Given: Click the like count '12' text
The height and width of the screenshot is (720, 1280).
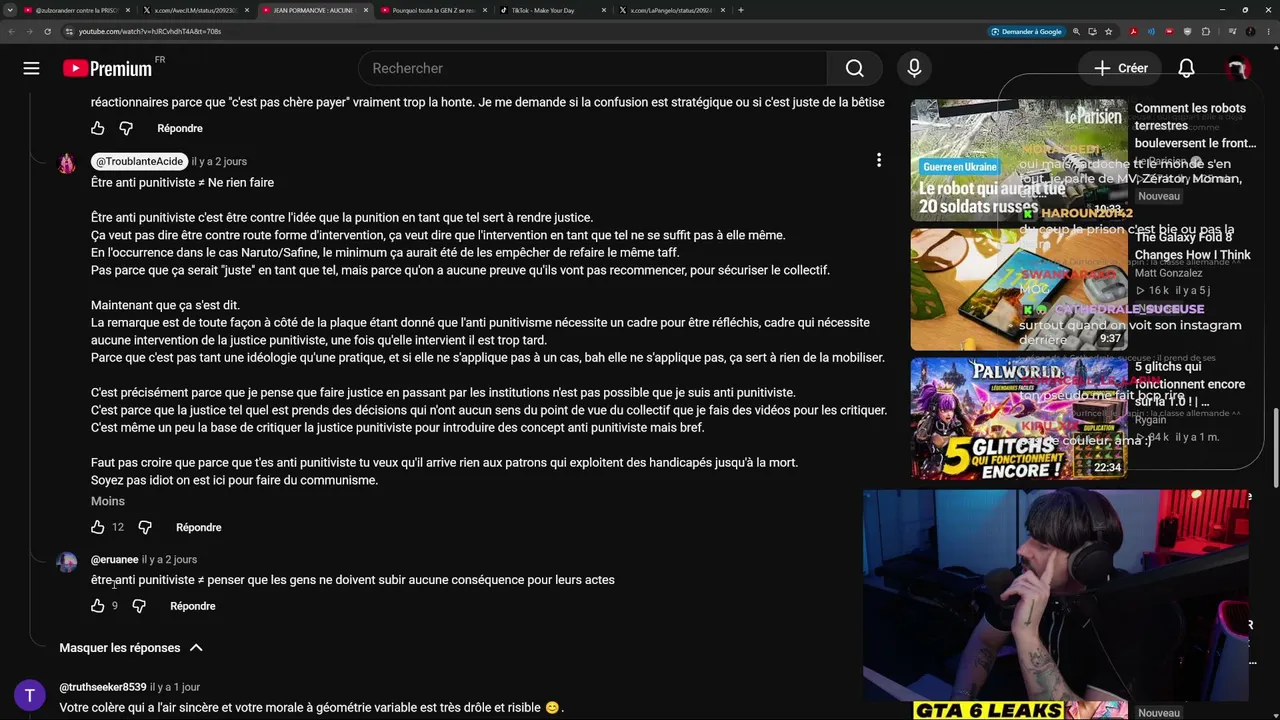Looking at the screenshot, I should click(x=118, y=527).
